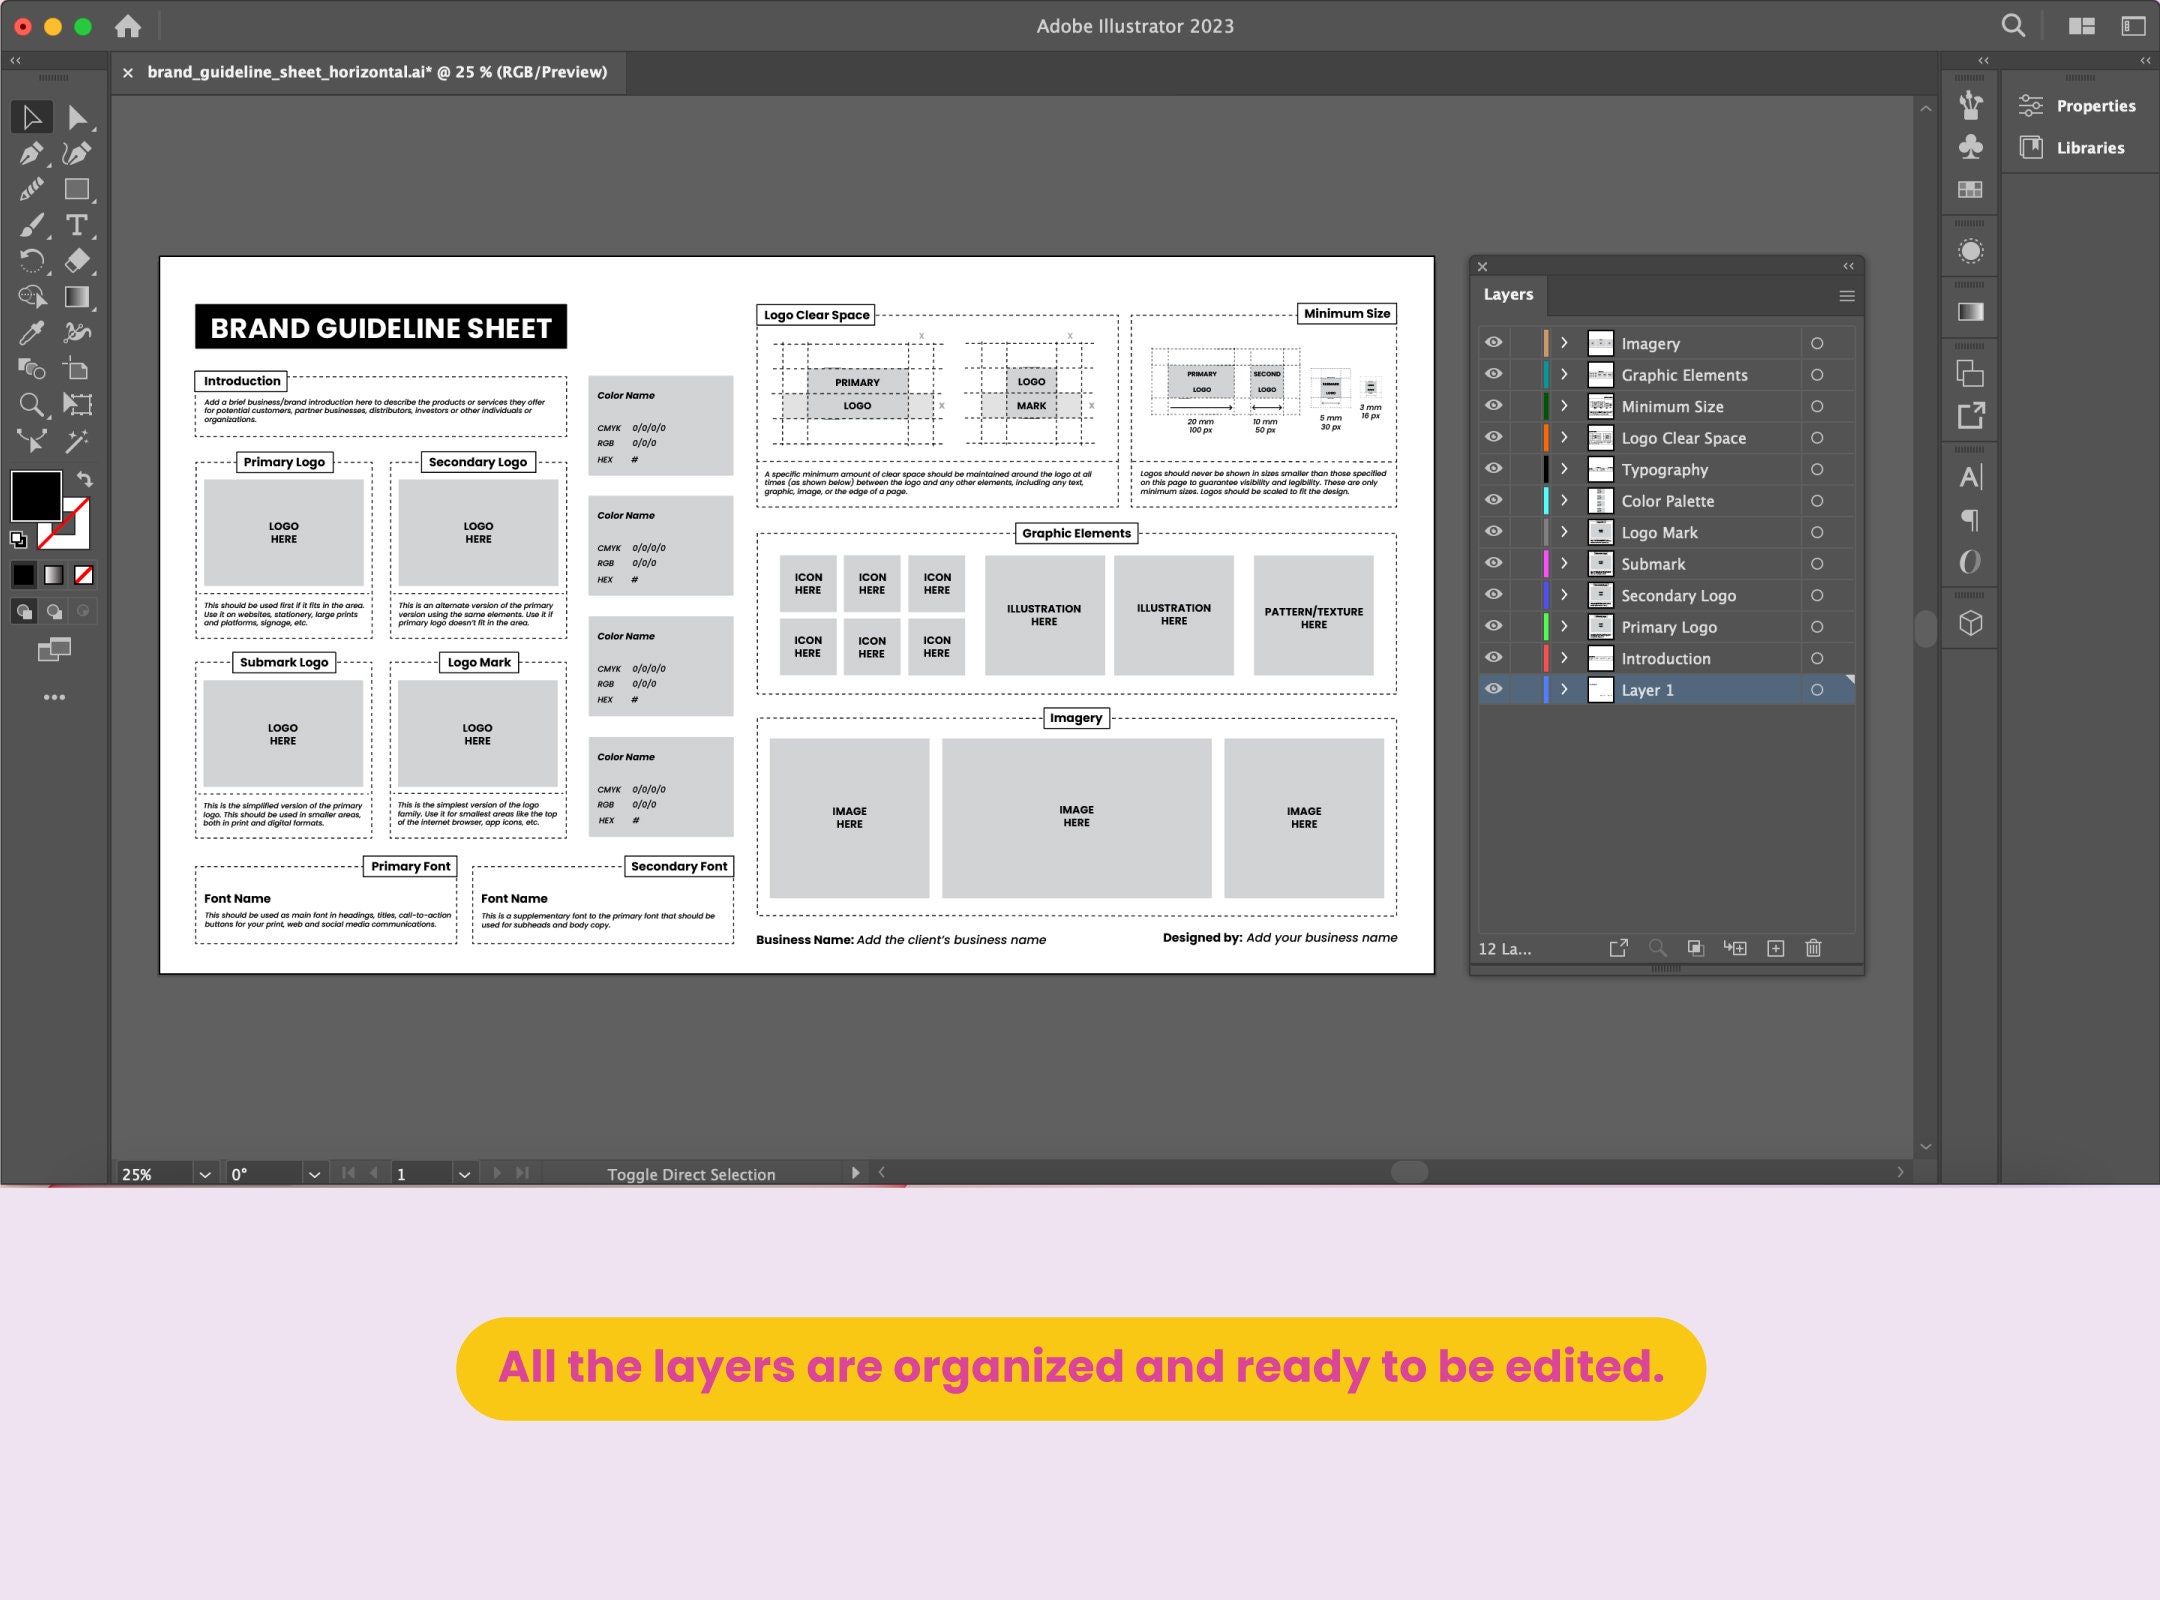Open the Gradient panel
Screen dimensions: 2160x1600
tap(1971, 310)
